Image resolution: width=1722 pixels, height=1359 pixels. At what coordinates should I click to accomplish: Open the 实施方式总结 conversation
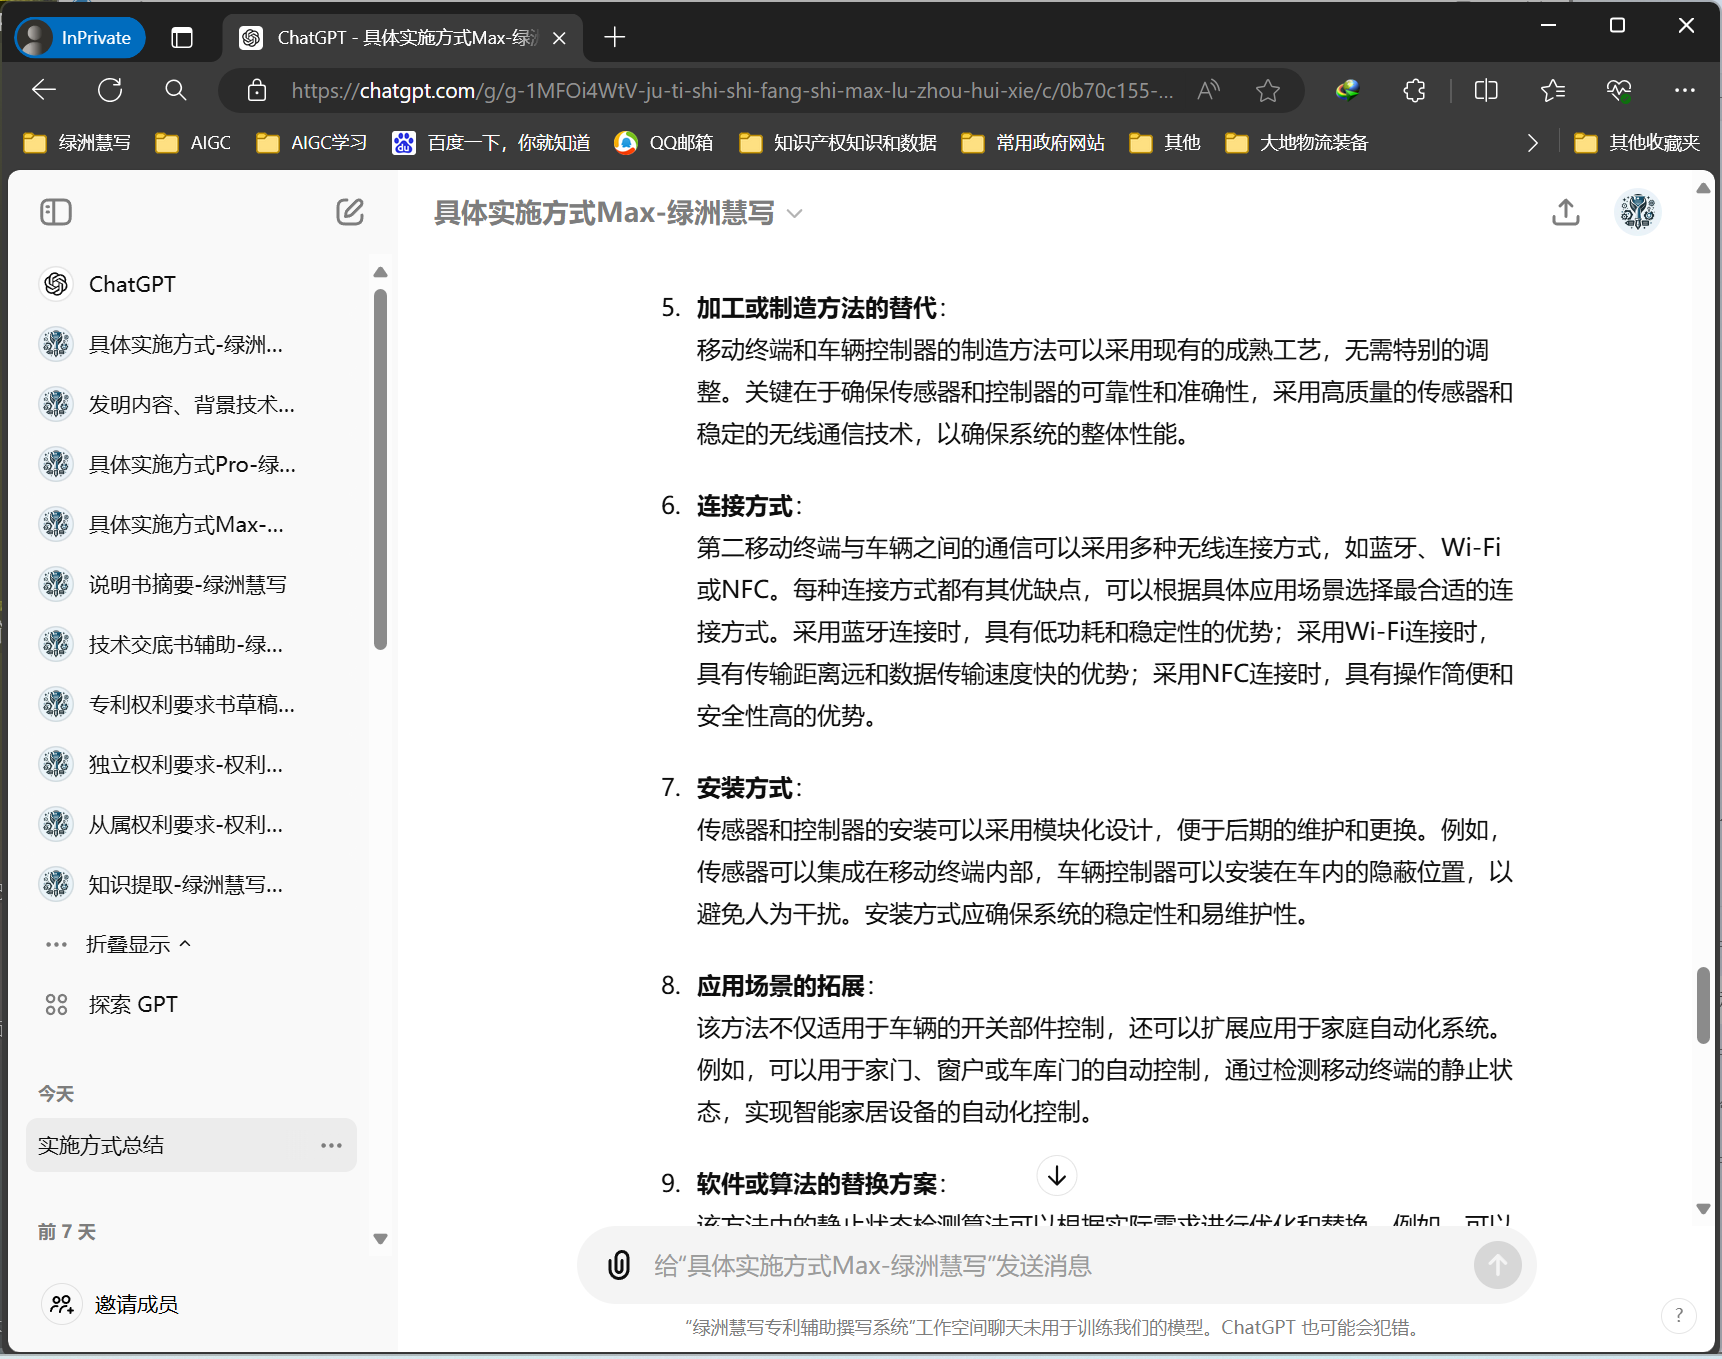100,1145
